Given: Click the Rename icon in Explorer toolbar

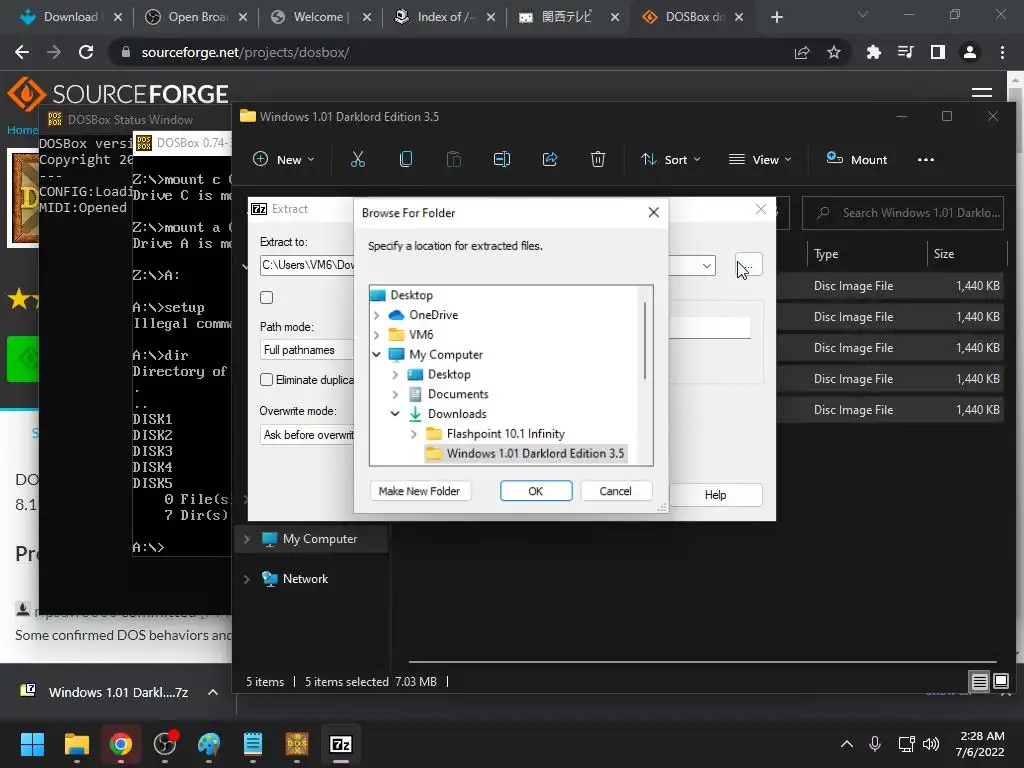Looking at the screenshot, I should (x=502, y=159).
